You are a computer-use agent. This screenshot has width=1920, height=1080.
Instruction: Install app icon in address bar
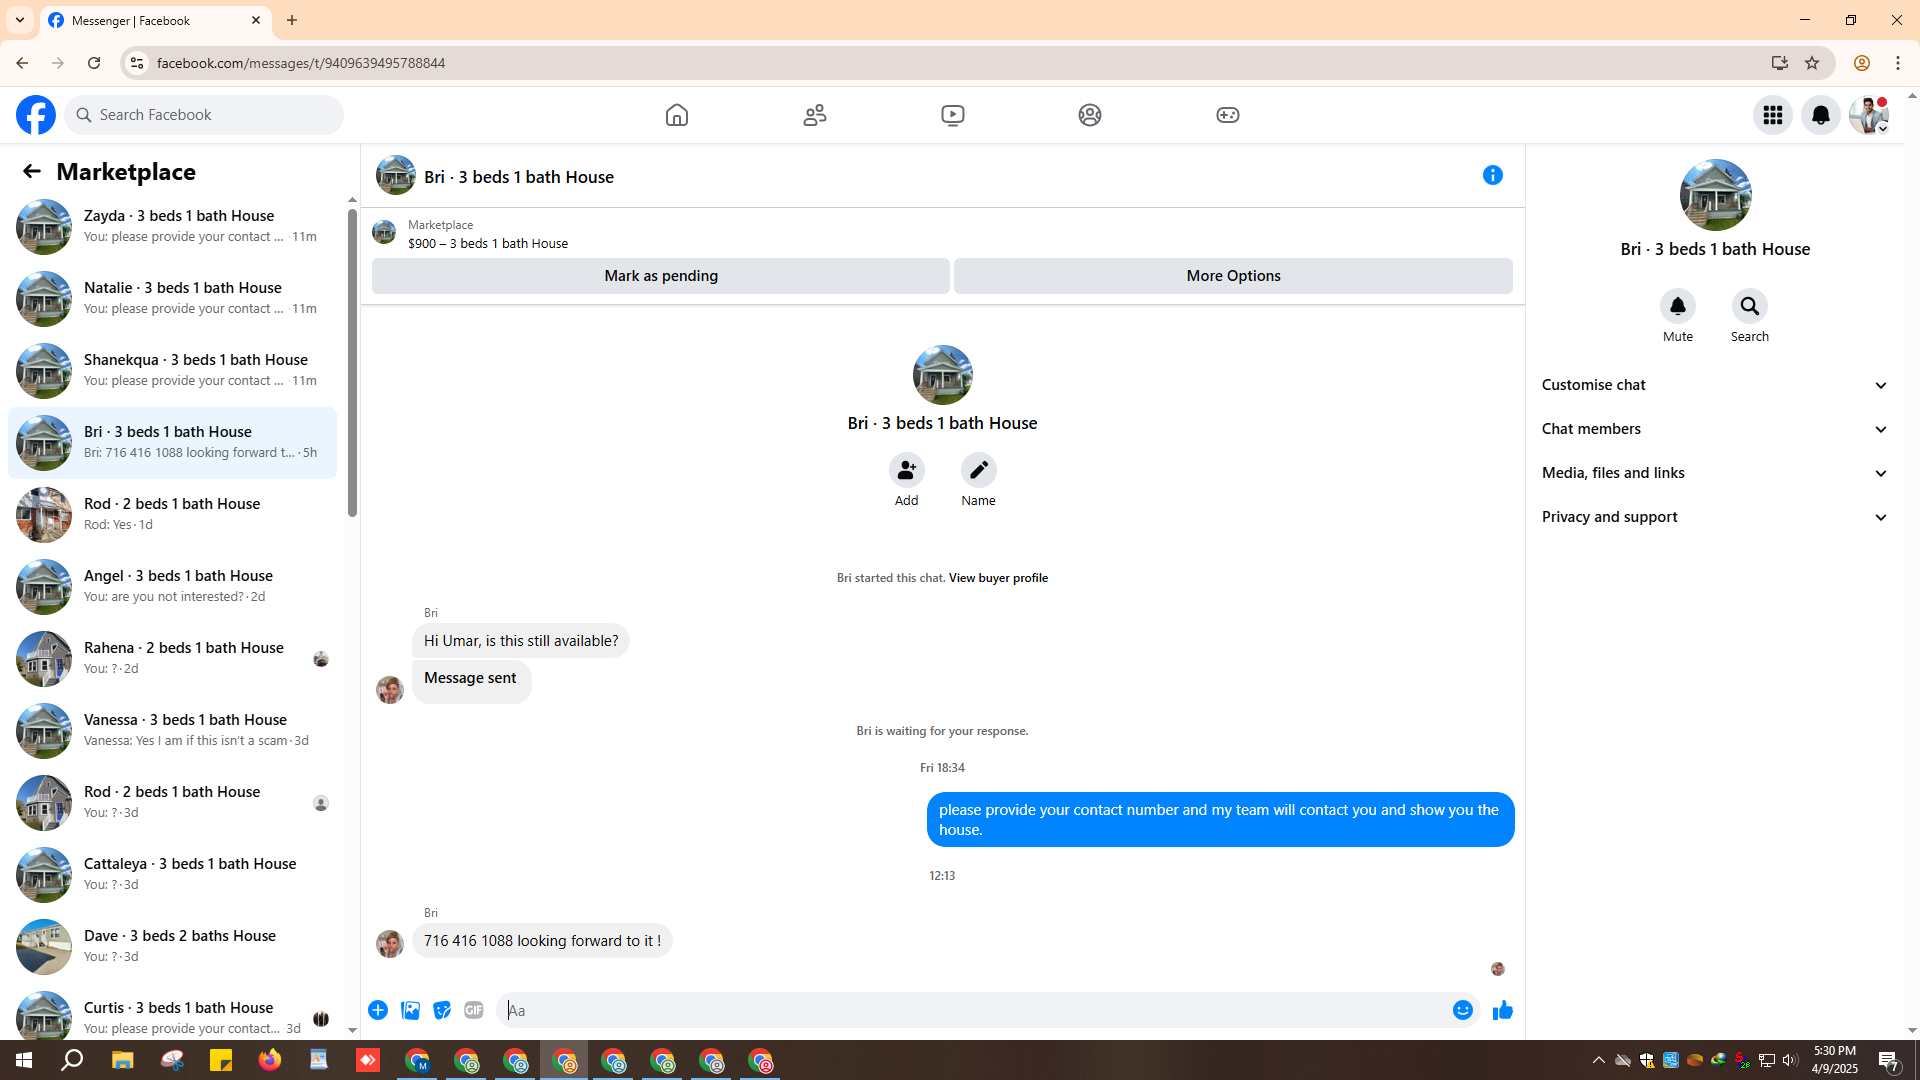1780,63
